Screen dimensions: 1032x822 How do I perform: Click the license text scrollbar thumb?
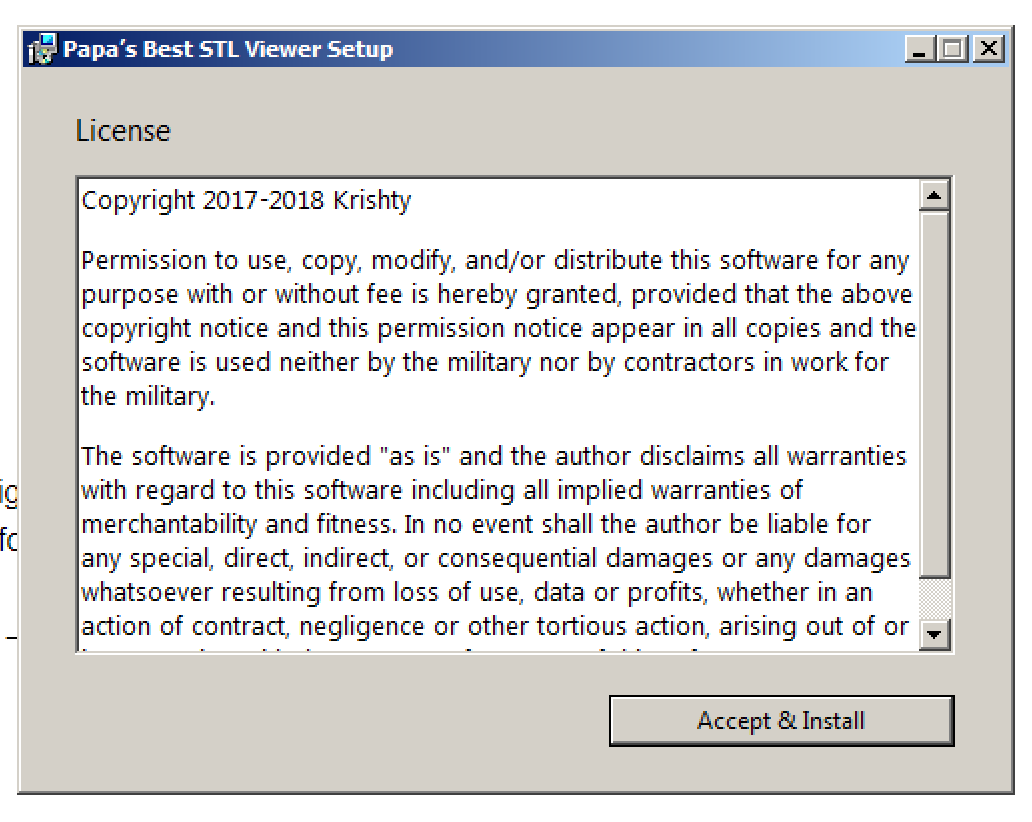pos(935,394)
